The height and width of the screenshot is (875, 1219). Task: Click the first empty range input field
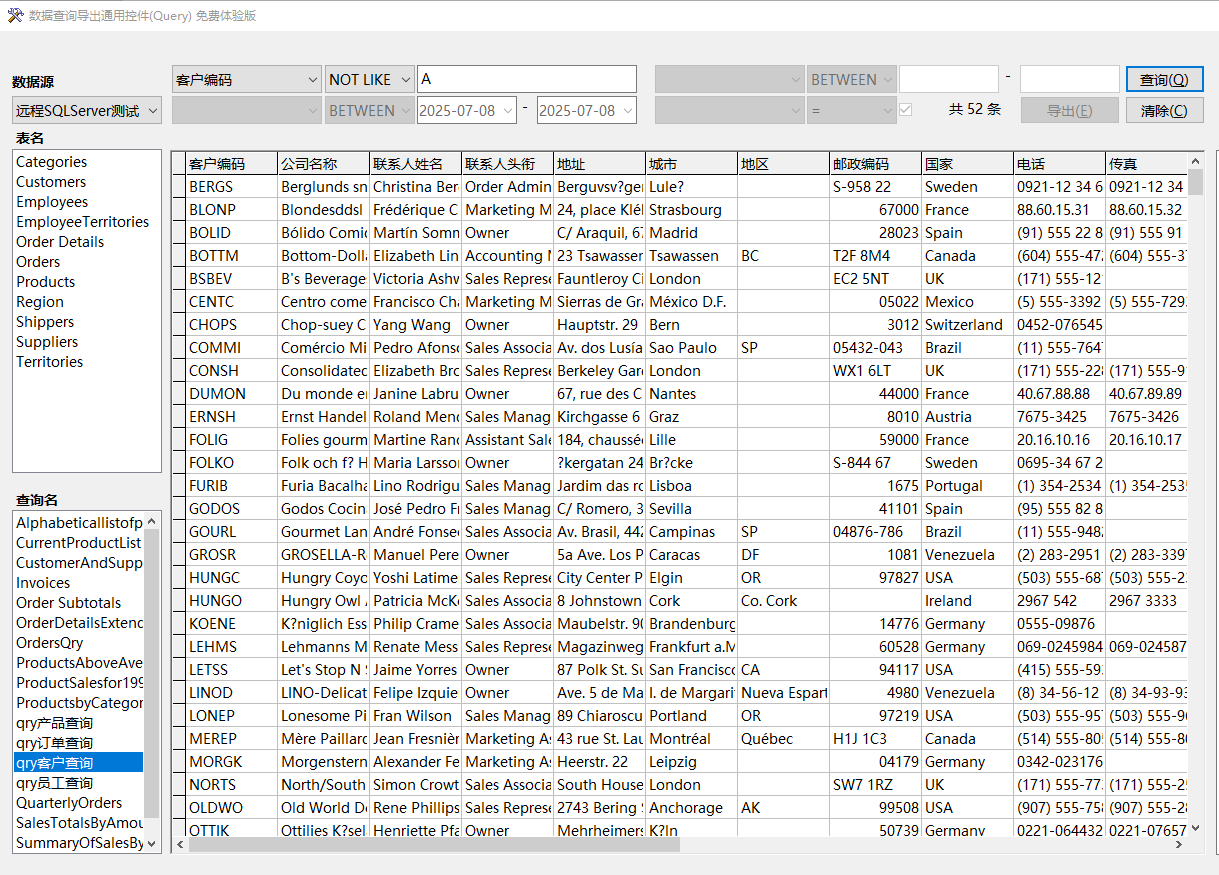(x=949, y=80)
